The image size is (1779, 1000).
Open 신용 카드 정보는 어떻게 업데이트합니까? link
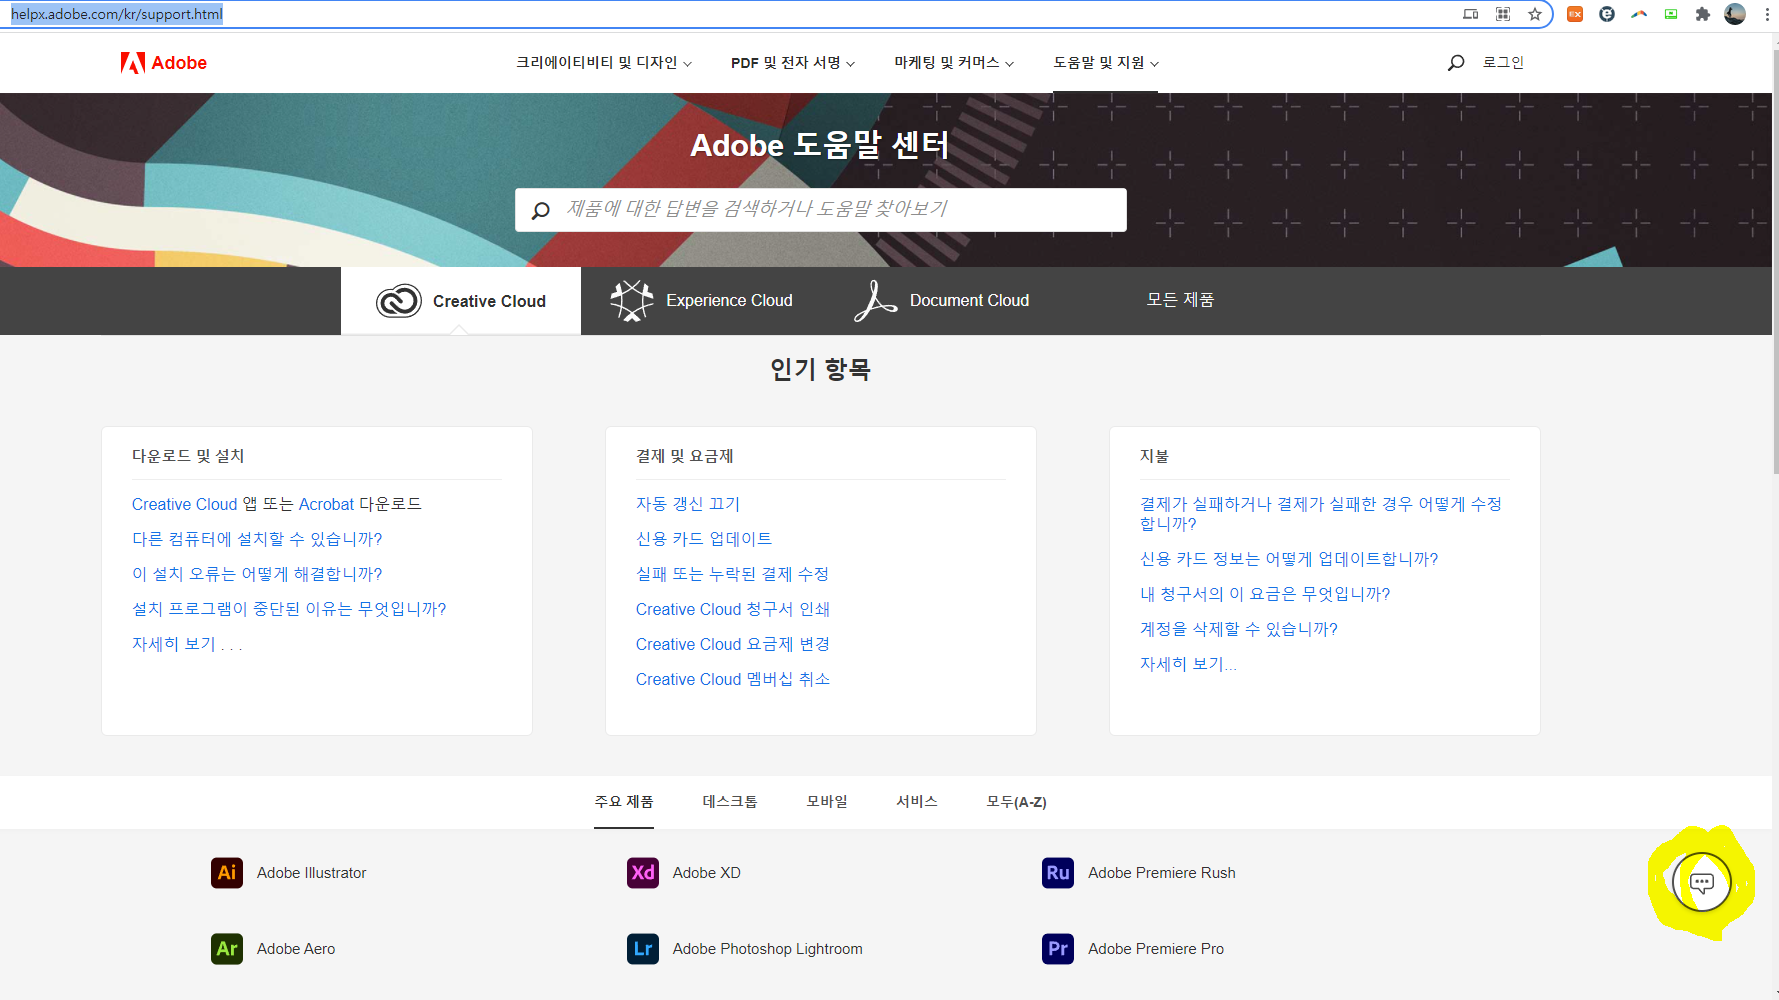coord(1289,559)
